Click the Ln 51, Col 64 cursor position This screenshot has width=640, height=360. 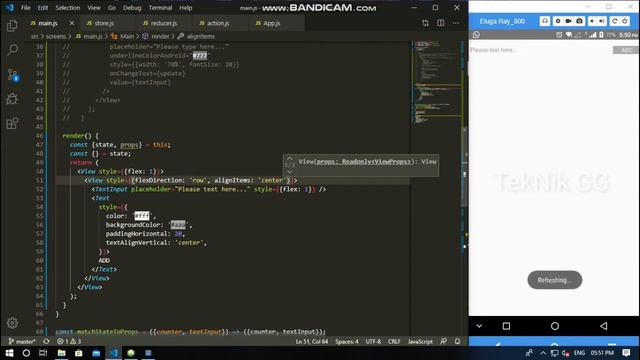pyautogui.click(x=311, y=341)
